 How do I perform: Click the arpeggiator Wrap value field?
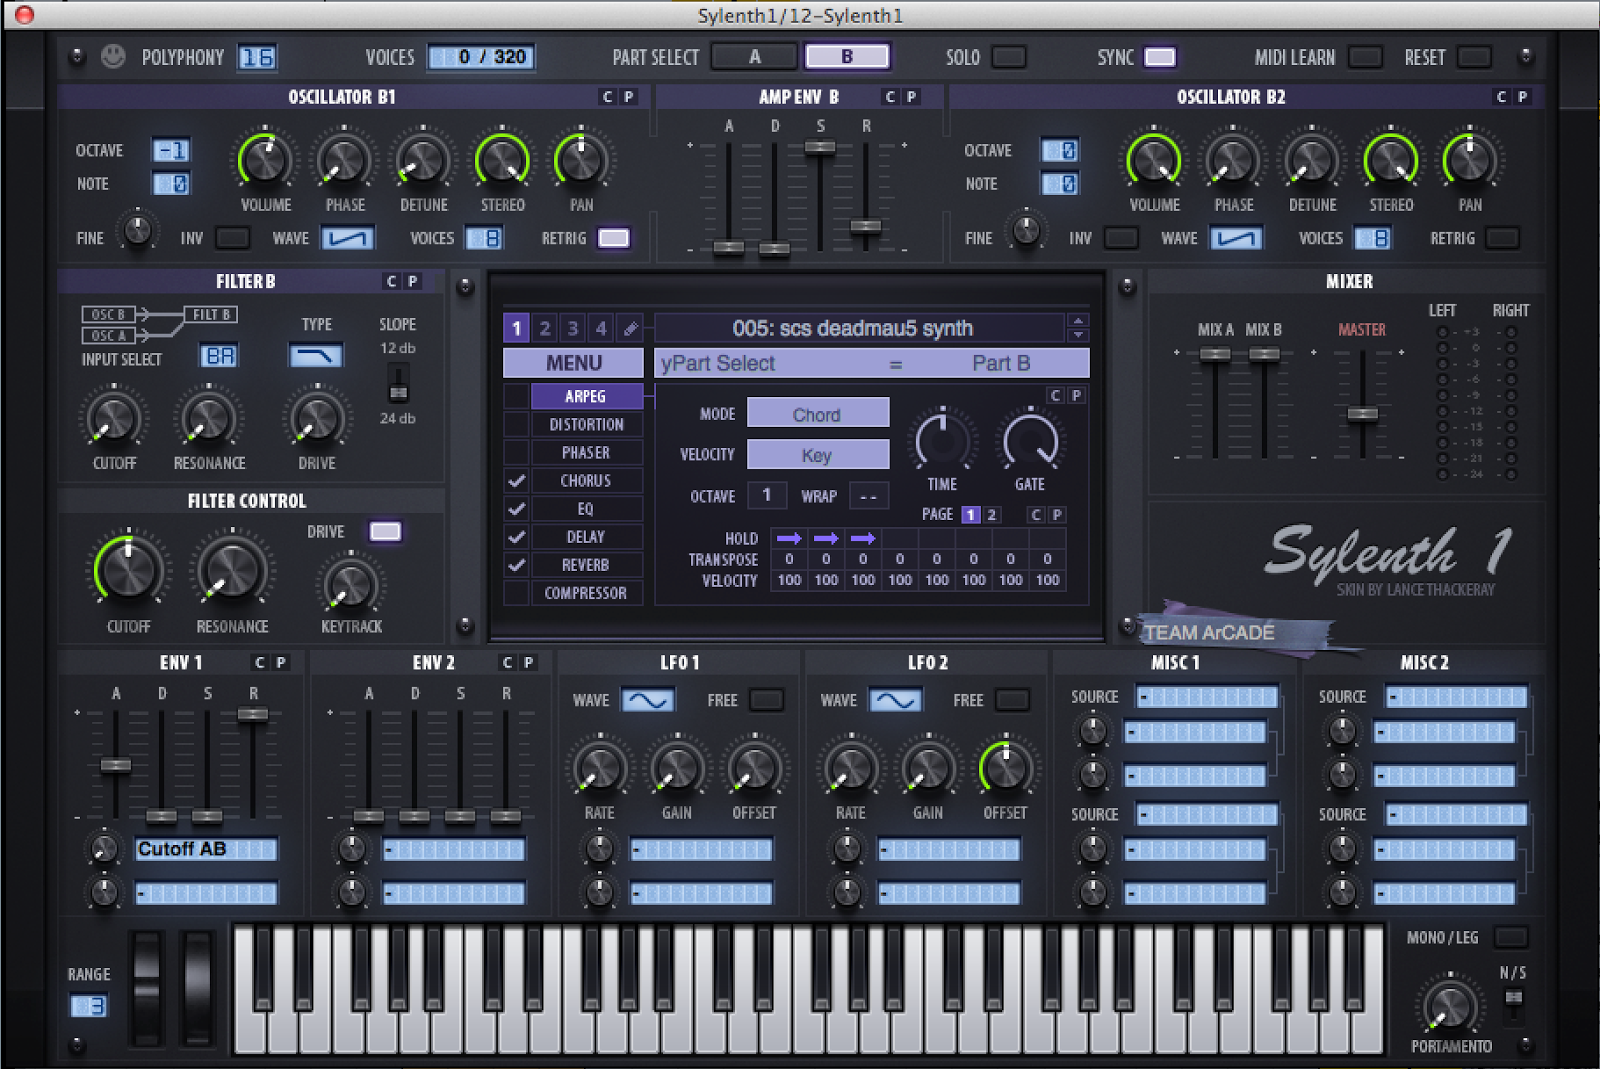pyautogui.click(x=868, y=496)
